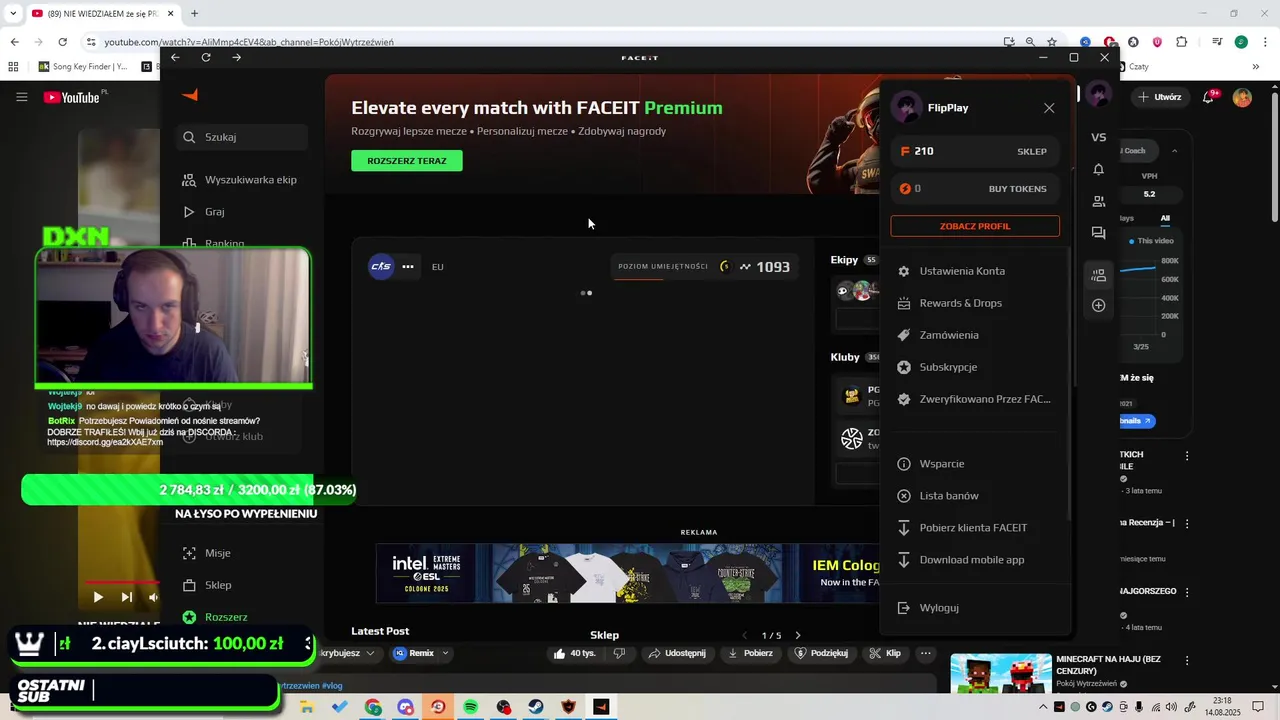Open Zweryfikowano Przez FACEIT menu entry

[x=975, y=399]
